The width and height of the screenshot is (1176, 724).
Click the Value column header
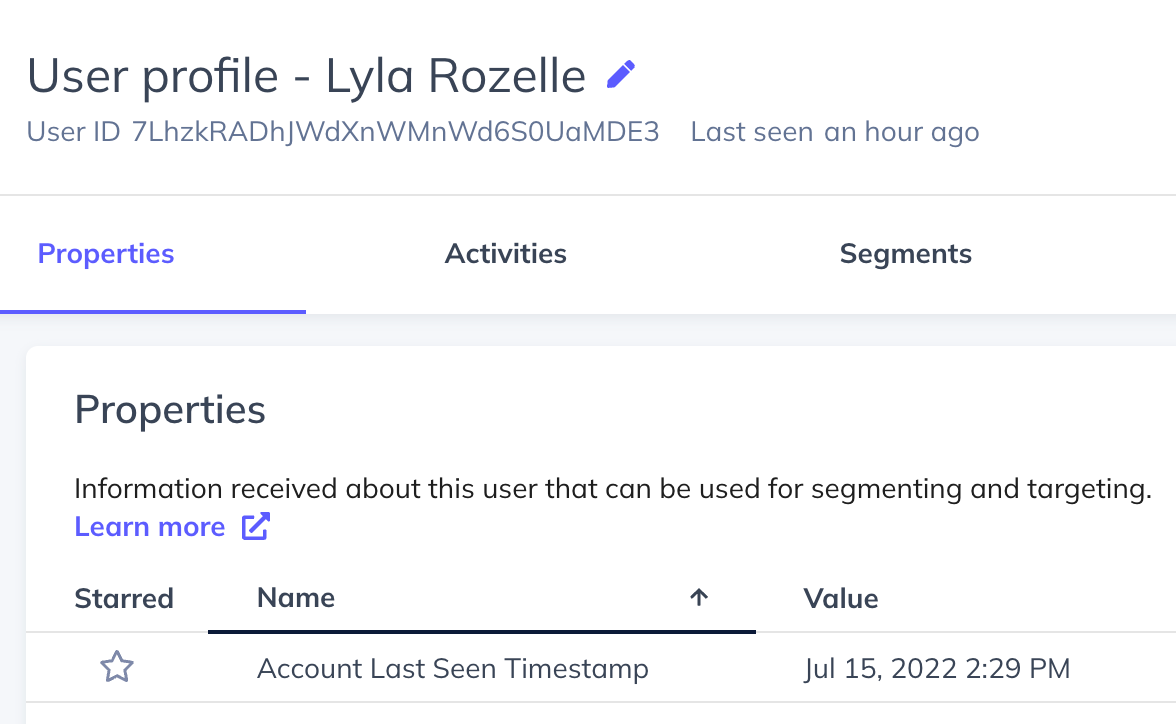point(841,599)
